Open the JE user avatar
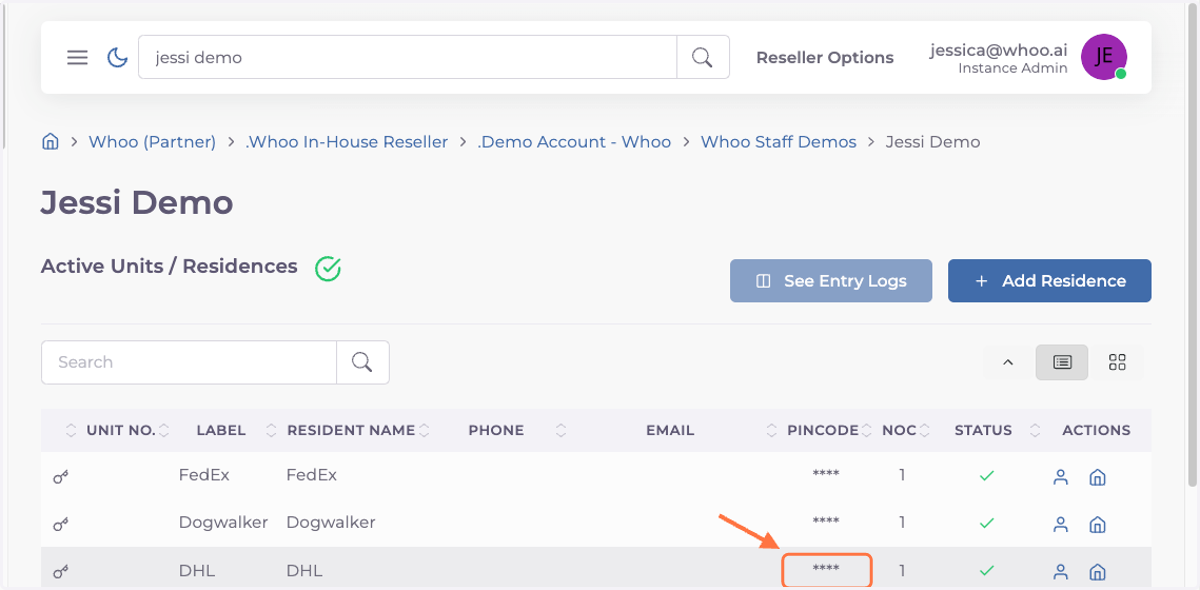Image resolution: width=1200 pixels, height=590 pixels. tap(1103, 57)
